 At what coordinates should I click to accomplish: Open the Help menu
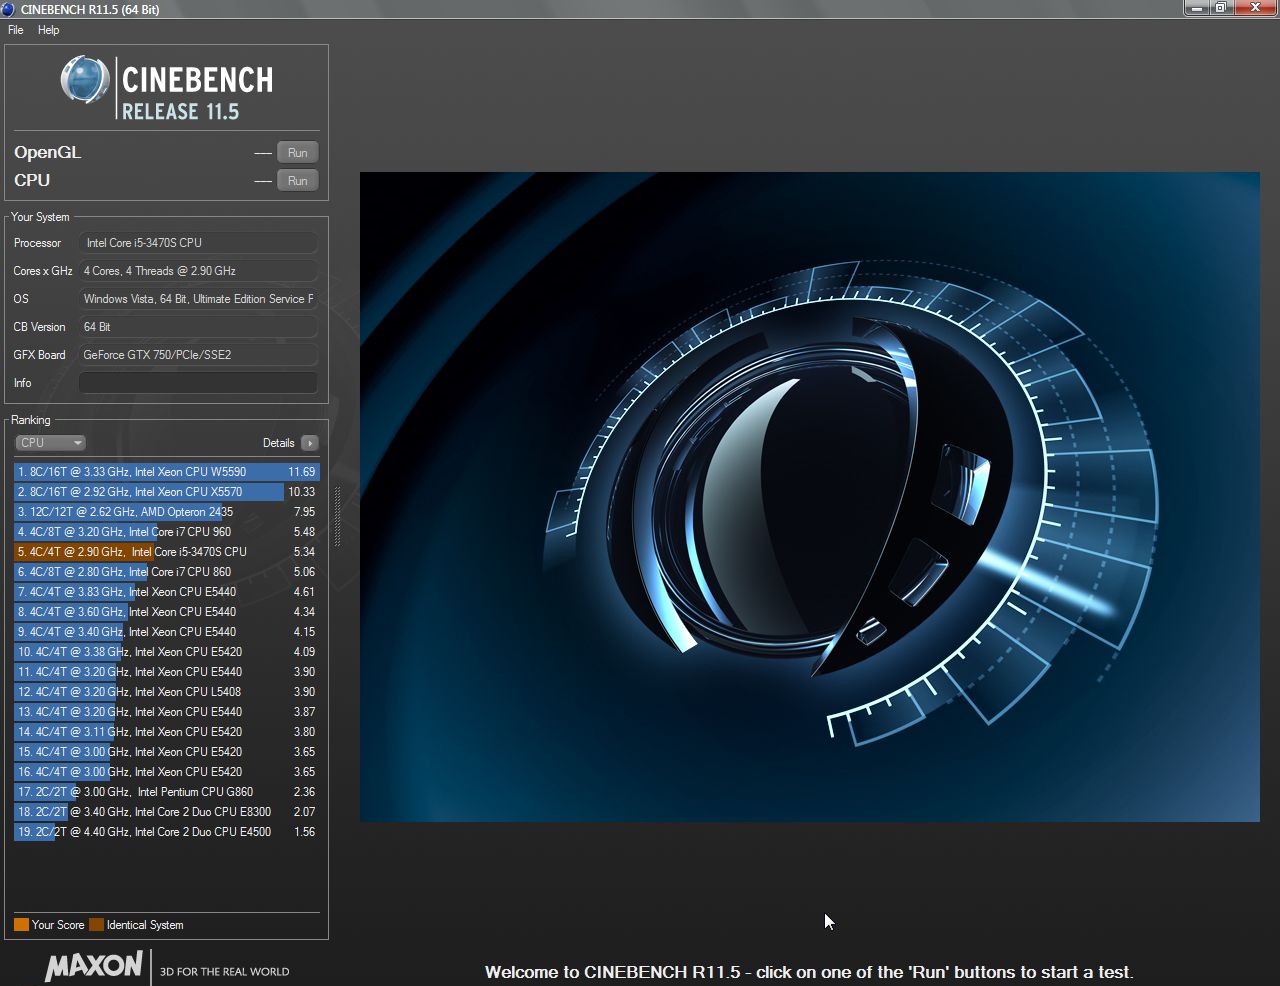click(48, 30)
